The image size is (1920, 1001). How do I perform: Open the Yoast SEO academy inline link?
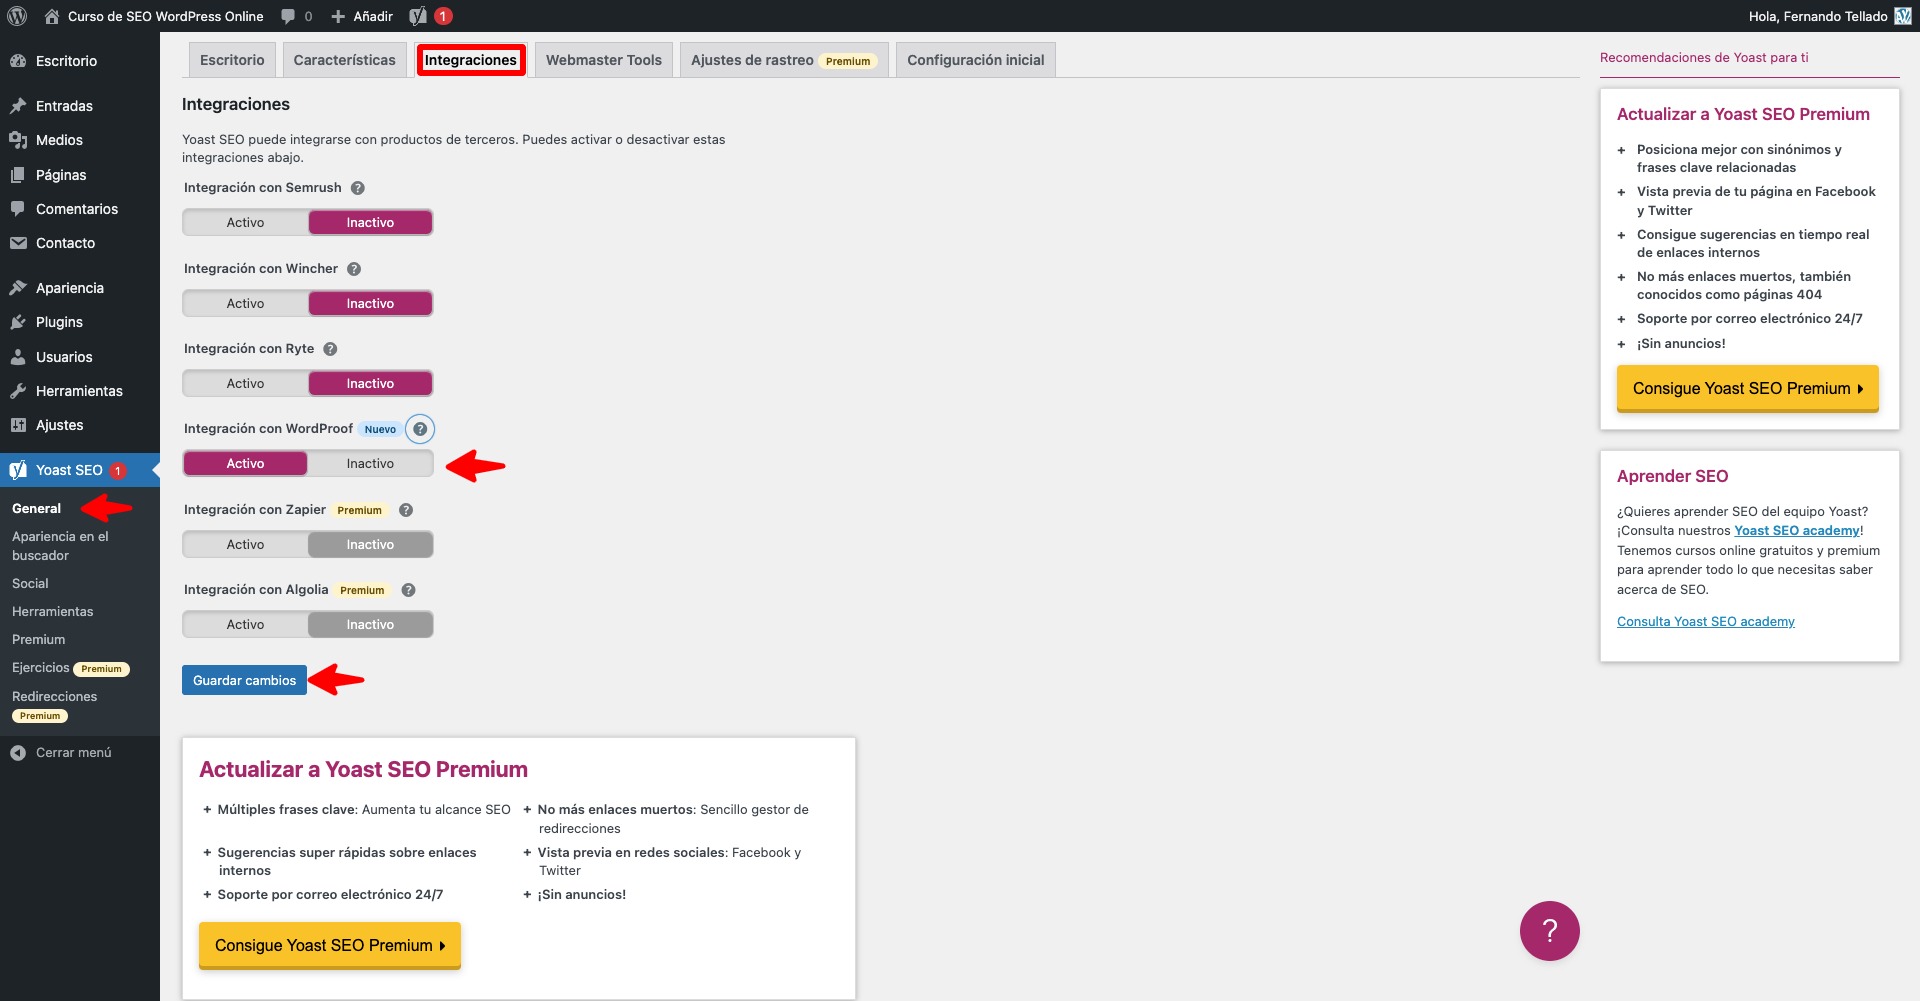tap(1796, 531)
